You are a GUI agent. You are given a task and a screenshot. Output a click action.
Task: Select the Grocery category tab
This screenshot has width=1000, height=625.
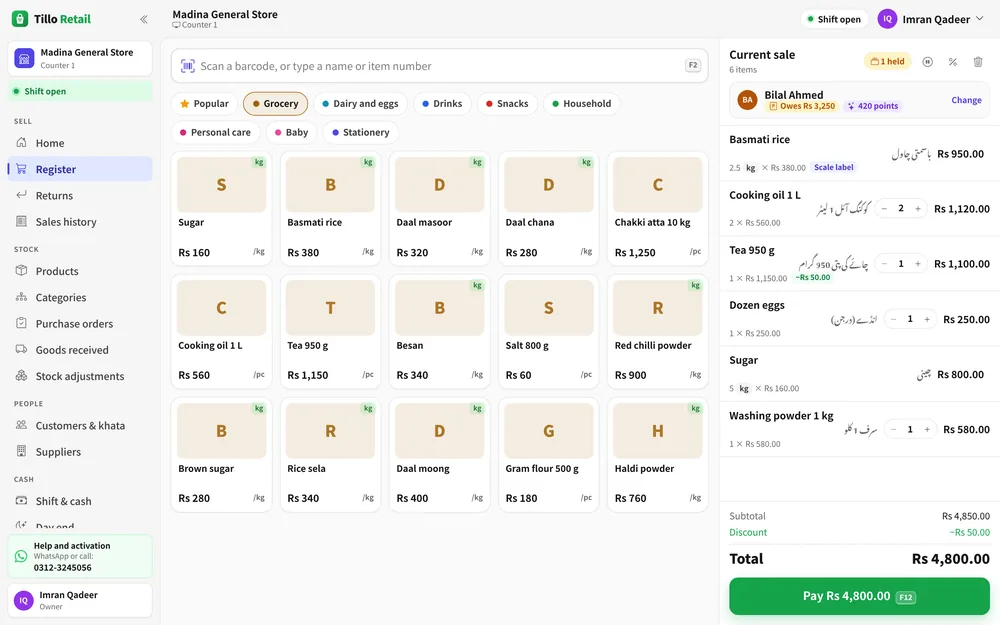point(276,103)
